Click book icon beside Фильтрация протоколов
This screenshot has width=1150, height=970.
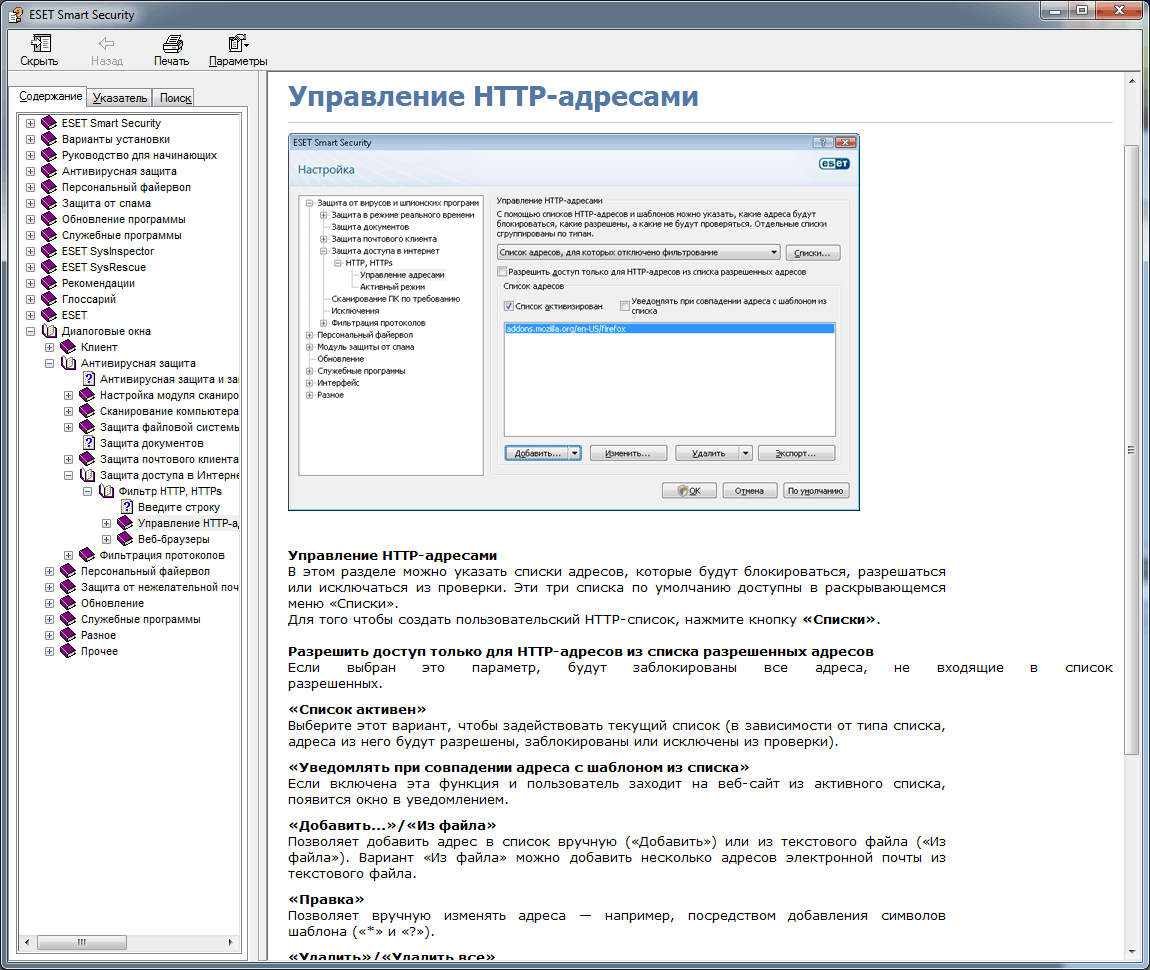click(x=87, y=555)
